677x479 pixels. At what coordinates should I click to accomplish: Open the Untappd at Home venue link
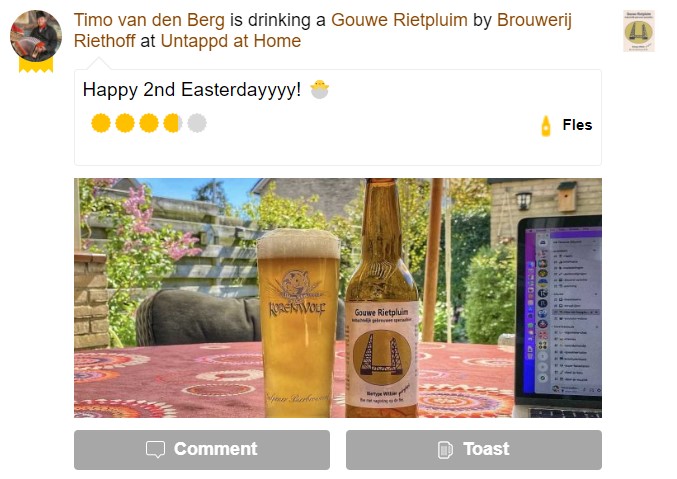point(231,41)
